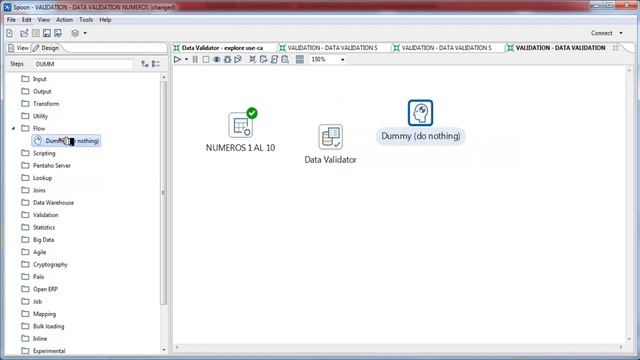Debug the transformation with the bug icon
The height and width of the screenshot is (360, 640).
(x=227, y=60)
